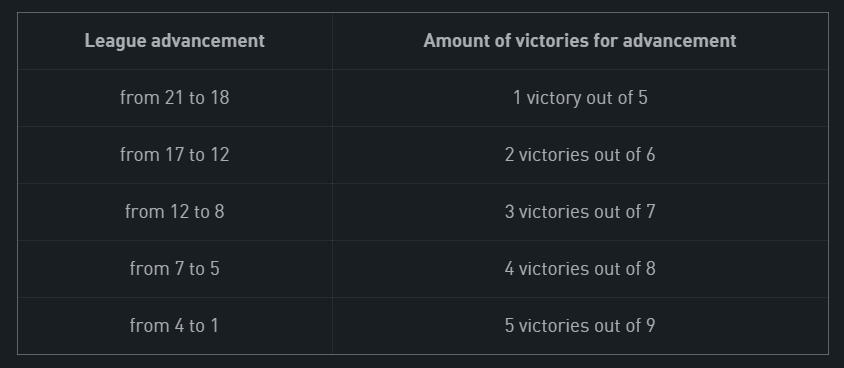Viewport: 844px width, 368px height.
Task: Select the 'from 4 to 1' cell
Action: [175, 326]
